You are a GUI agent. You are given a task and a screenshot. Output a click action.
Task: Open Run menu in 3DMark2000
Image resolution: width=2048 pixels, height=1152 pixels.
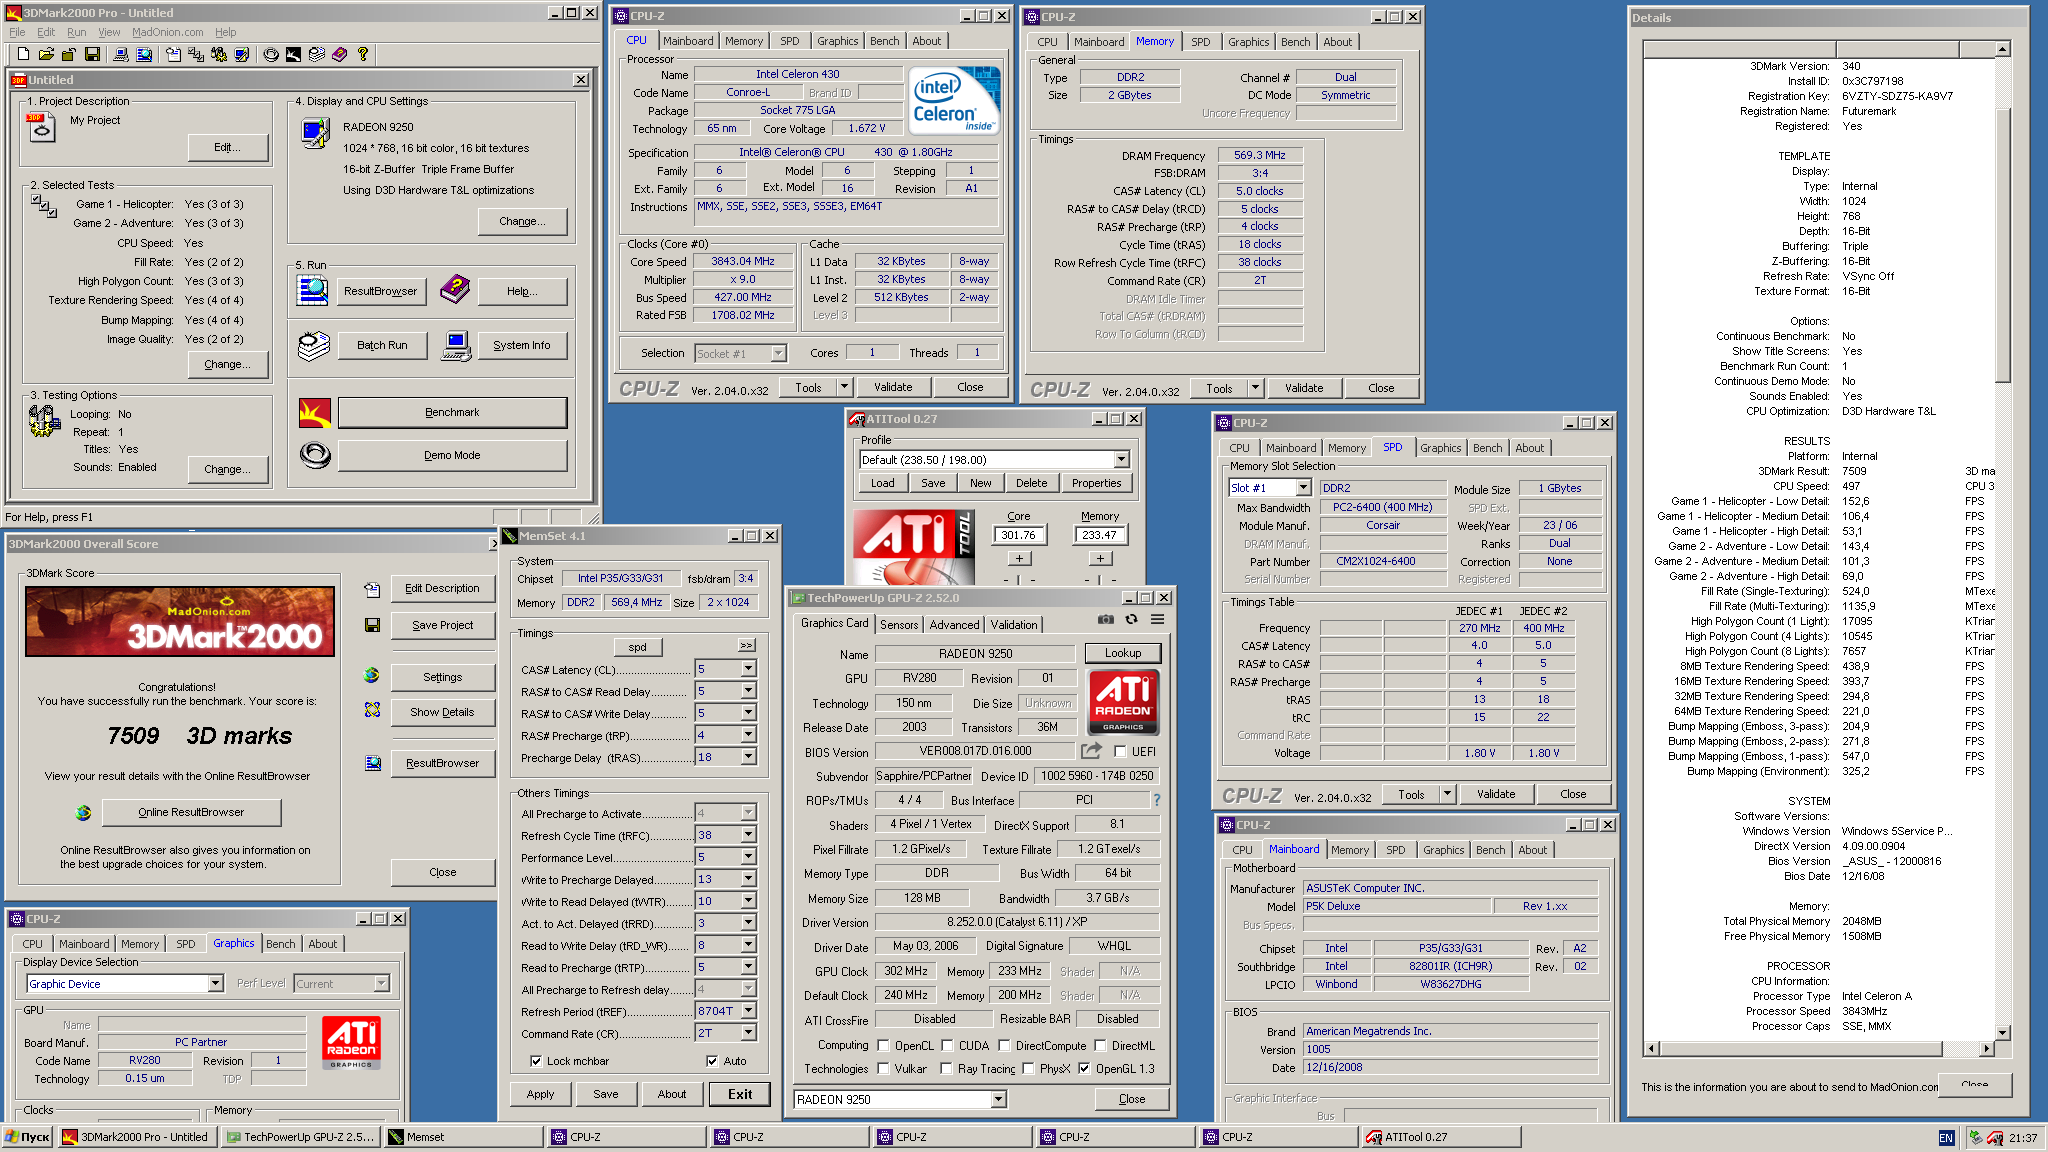point(76,32)
